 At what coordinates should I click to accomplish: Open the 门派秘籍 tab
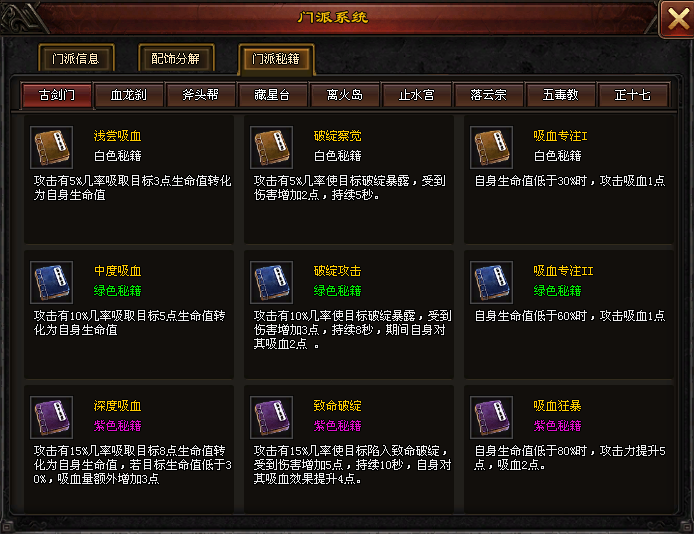coord(276,59)
